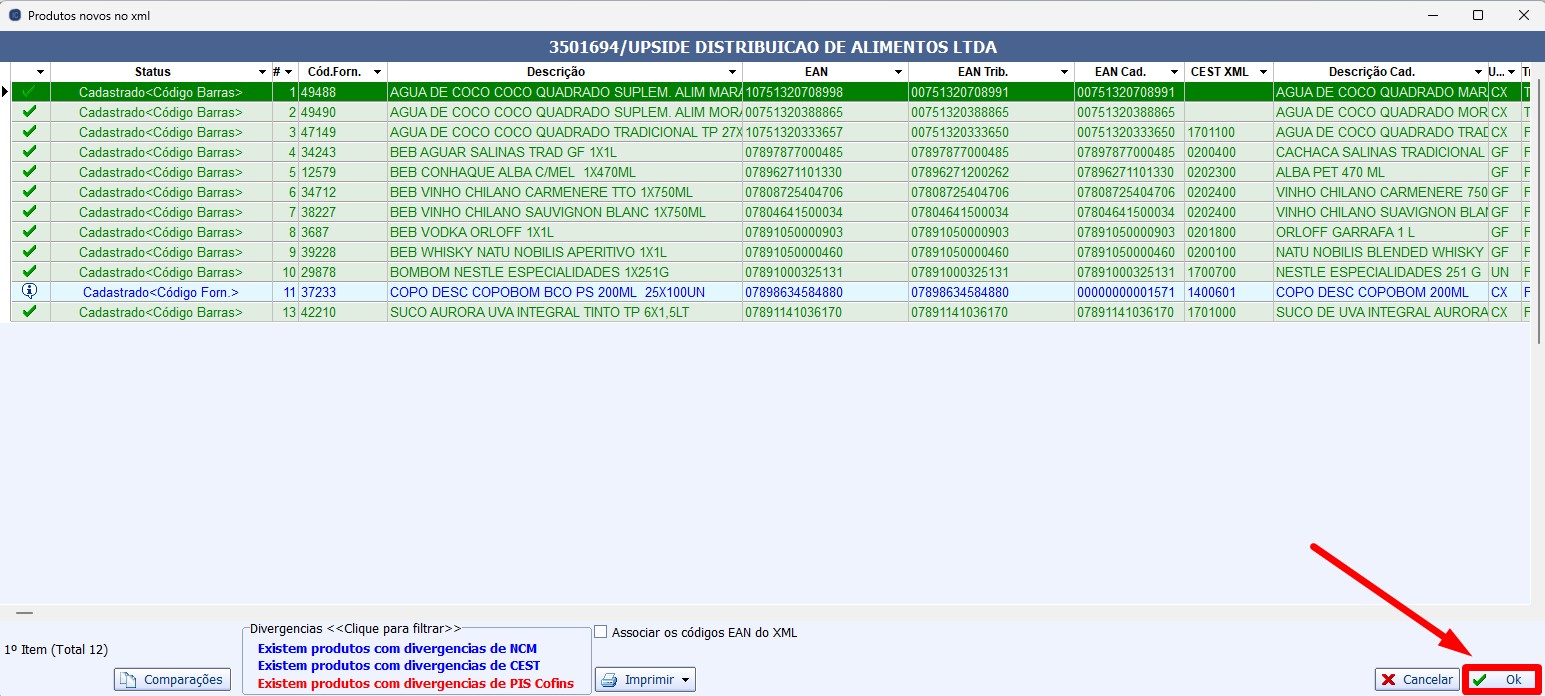
Task: Open the Status column filter dropdown
Action: 263,72
